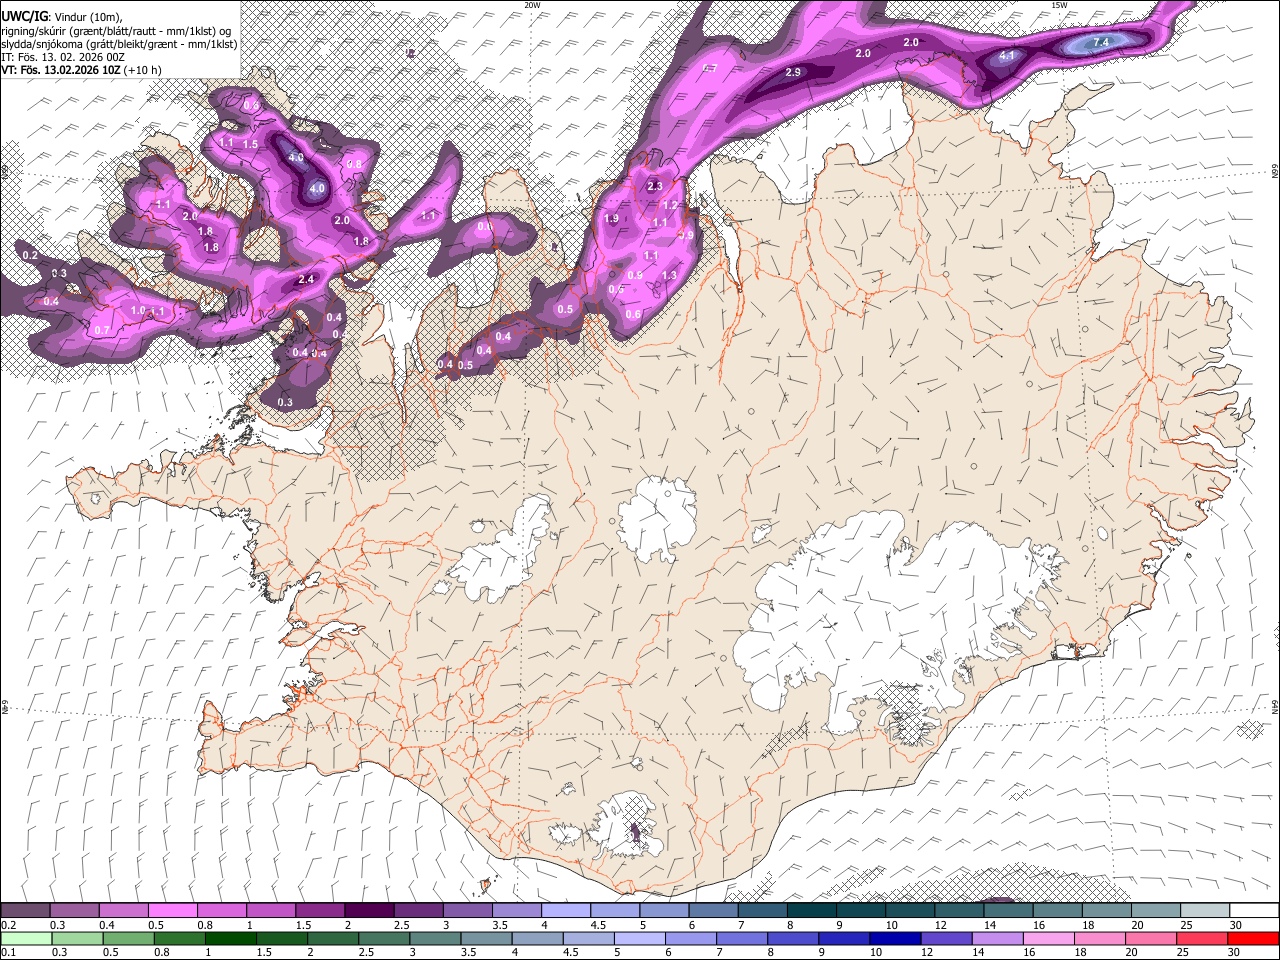The height and width of the screenshot is (960, 1280).
Task: Click the 1.3 precipitation label
Action: click(669, 276)
